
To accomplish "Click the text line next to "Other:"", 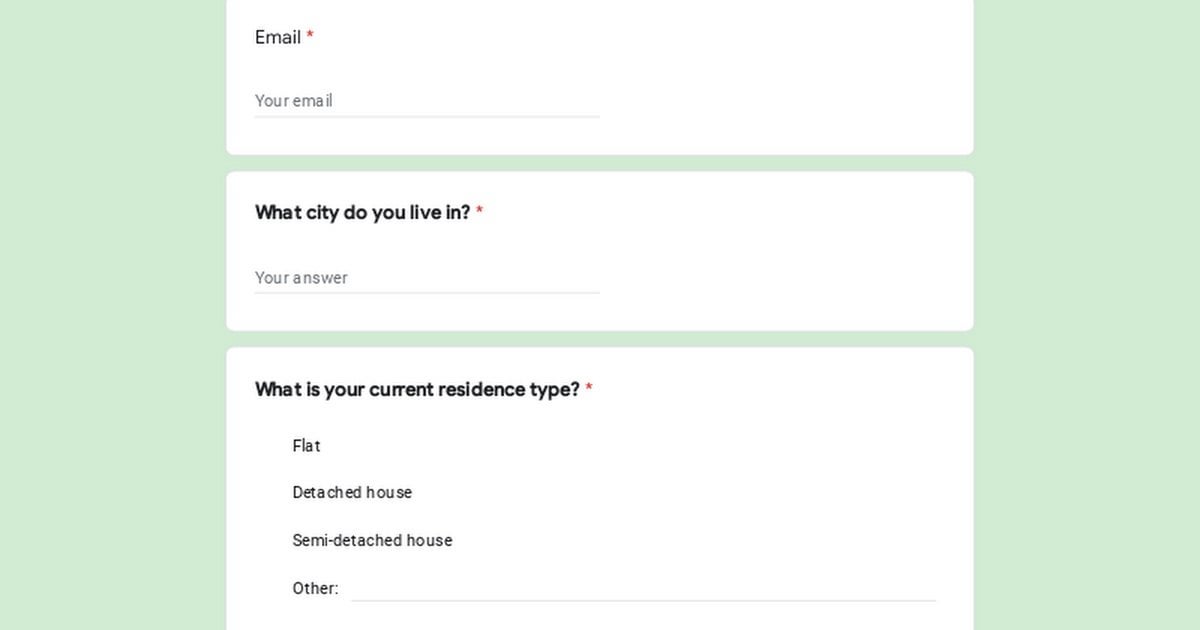I will point(644,589).
